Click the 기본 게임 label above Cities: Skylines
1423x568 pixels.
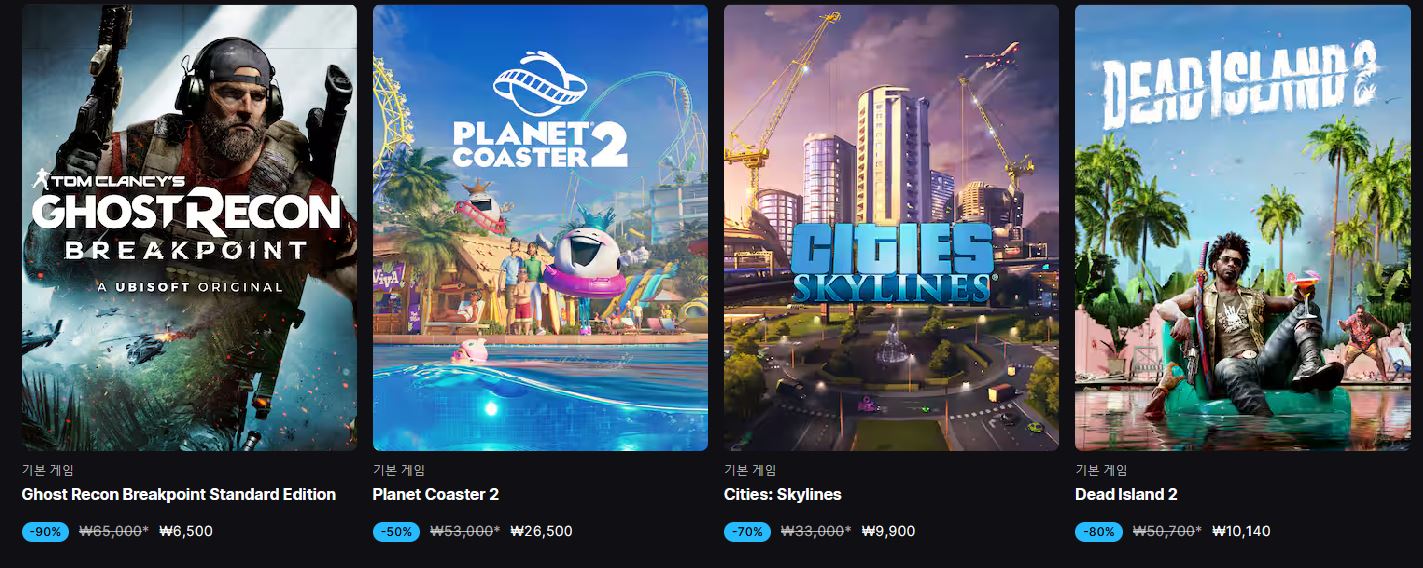[x=749, y=469]
